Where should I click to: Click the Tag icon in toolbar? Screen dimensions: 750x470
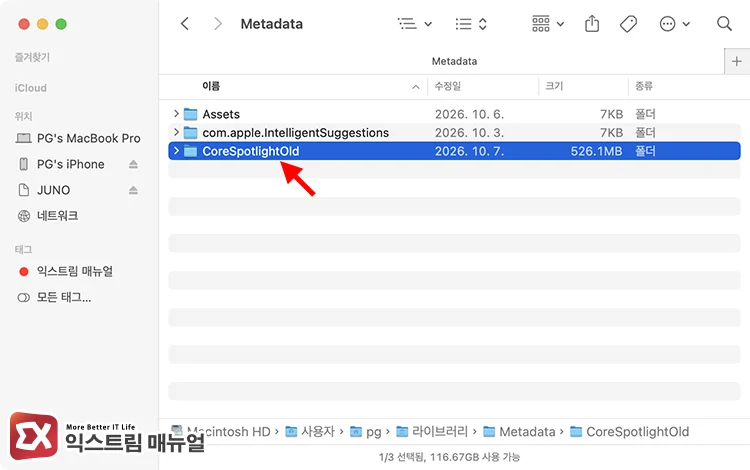(628, 23)
